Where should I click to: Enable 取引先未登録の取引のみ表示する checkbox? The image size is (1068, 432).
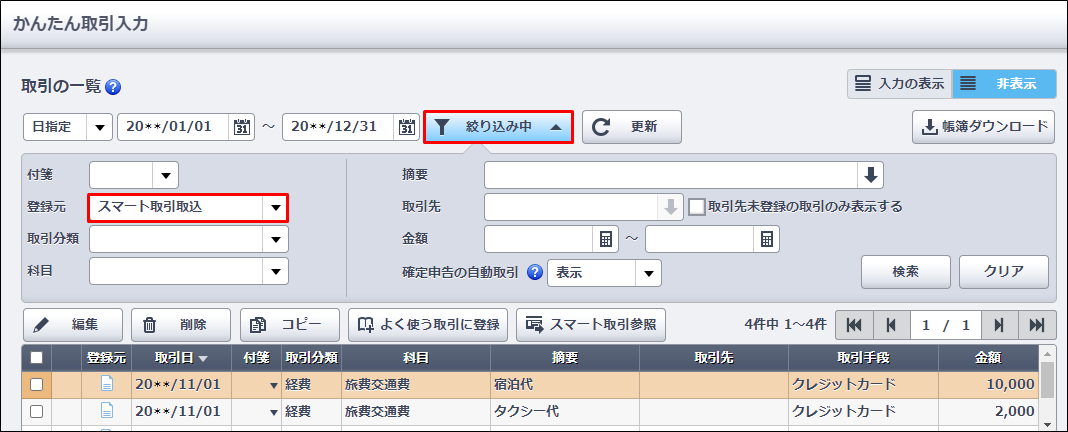(696, 207)
